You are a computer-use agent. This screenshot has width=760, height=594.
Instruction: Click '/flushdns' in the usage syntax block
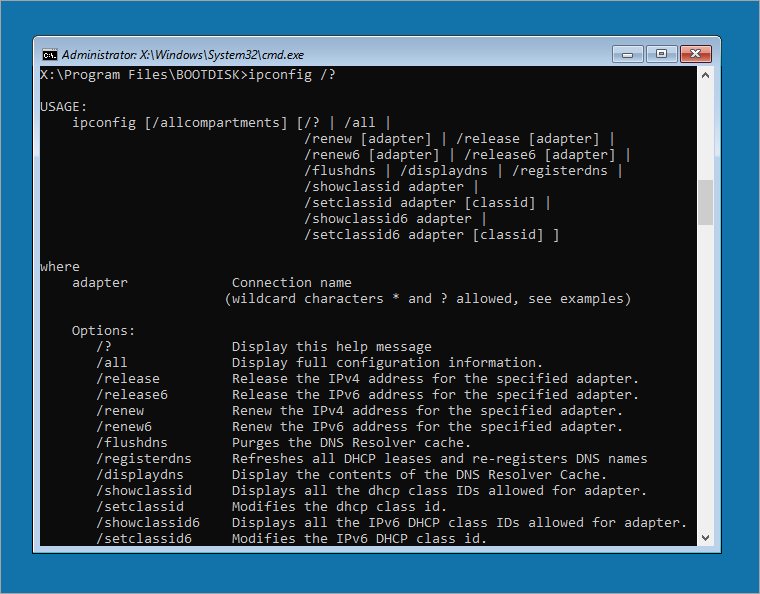pos(340,171)
